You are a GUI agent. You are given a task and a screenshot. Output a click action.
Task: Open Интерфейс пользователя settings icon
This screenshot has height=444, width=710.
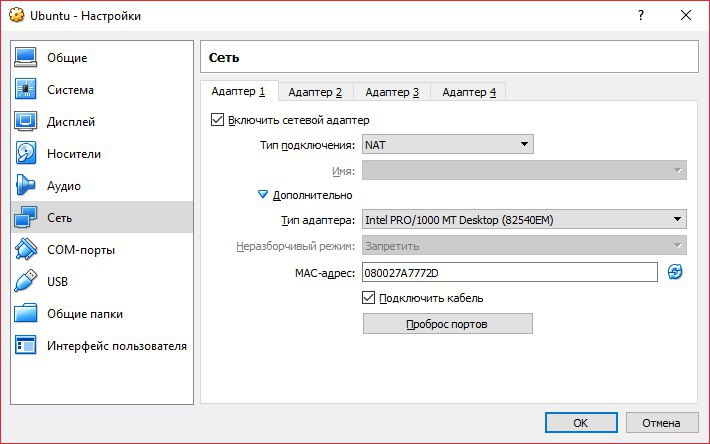click(25, 345)
